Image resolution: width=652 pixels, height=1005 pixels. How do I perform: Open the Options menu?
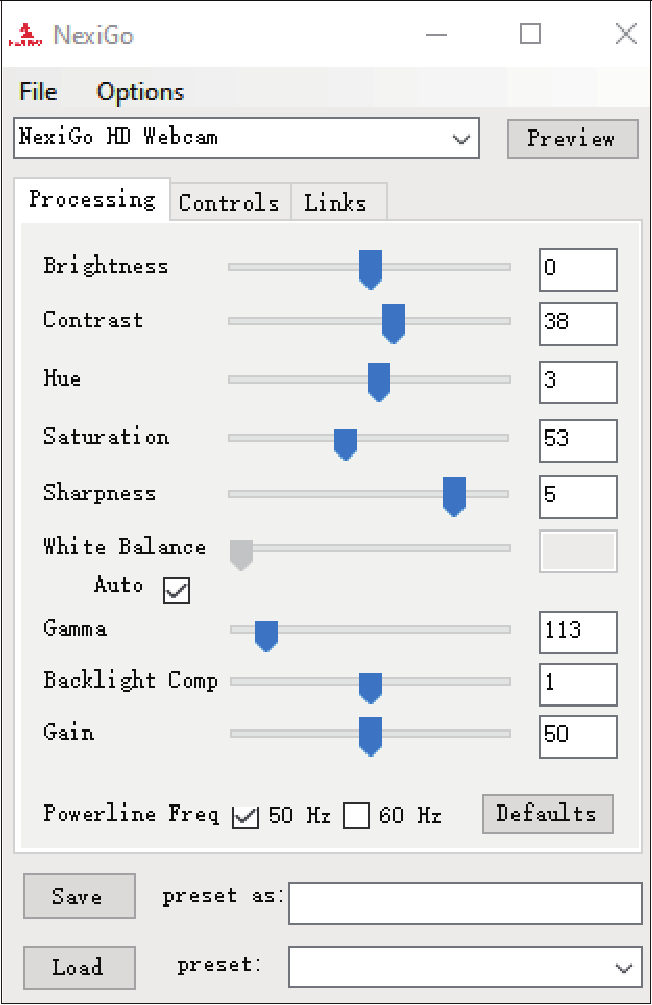tap(140, 92)
